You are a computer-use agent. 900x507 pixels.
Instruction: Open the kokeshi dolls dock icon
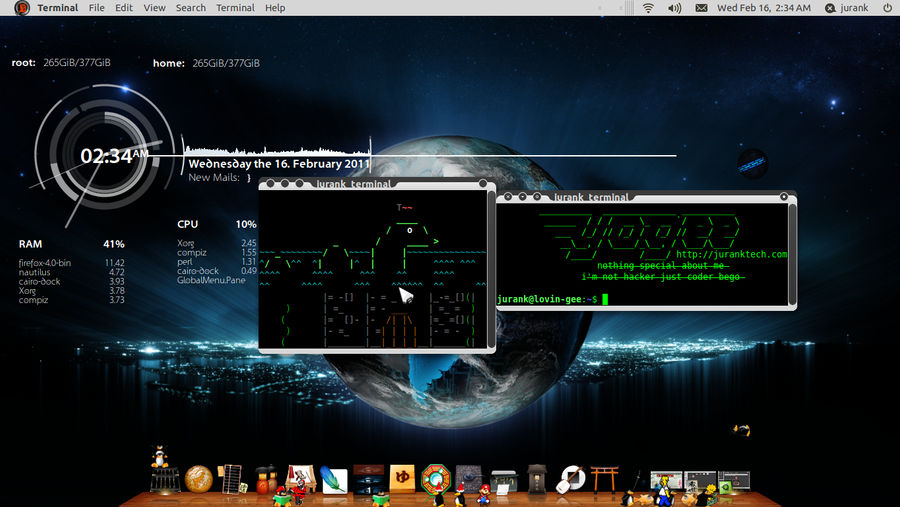[265, 480]
